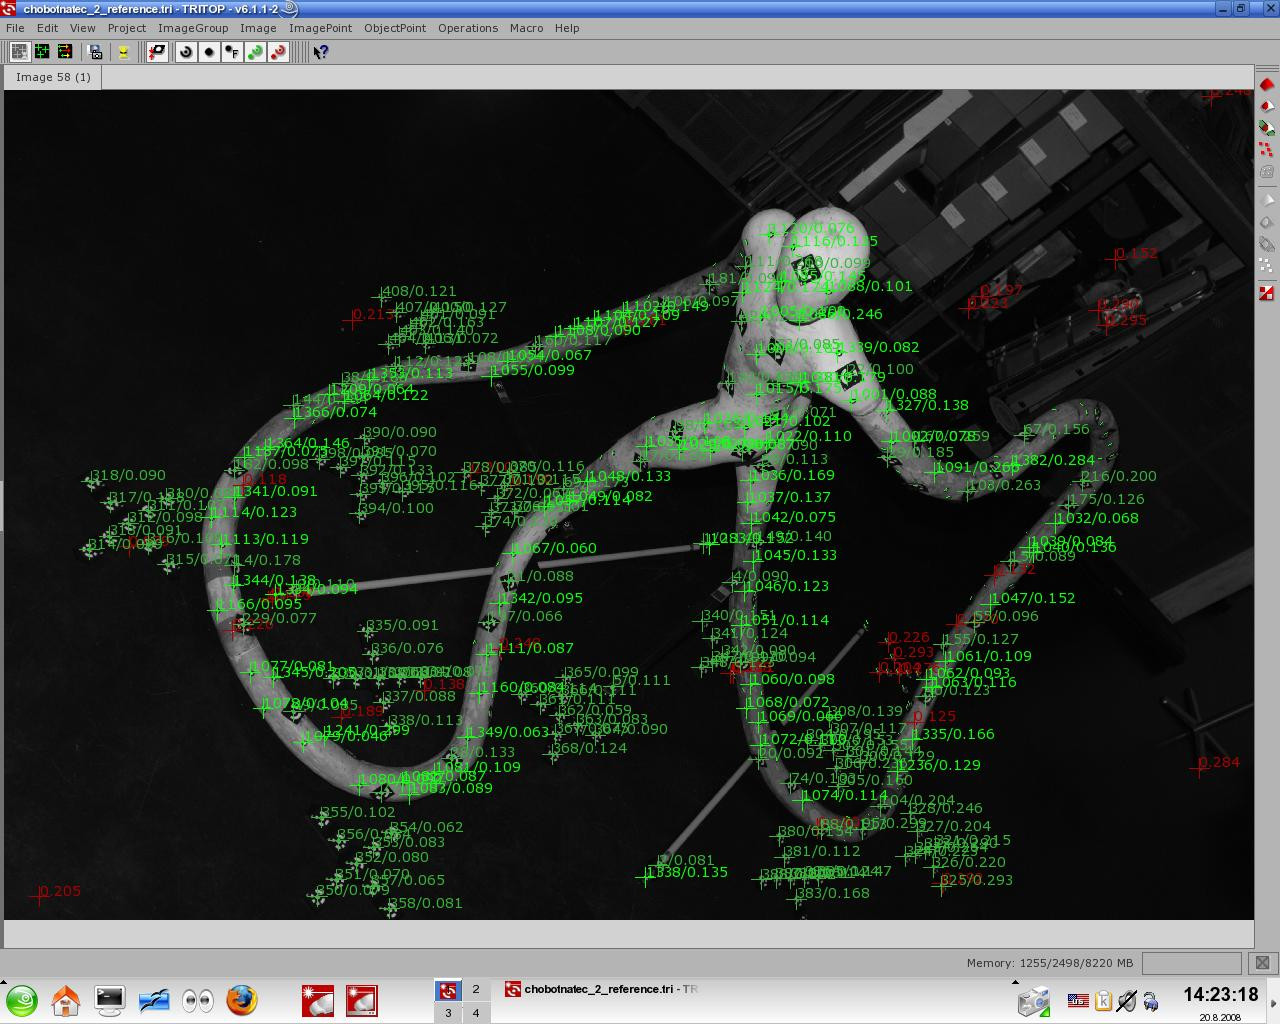Viewport: 1280px width, 1024px height.
Task: Toggle the red-white checkered square sidebar icon
Action: [x=1266, y=293]
